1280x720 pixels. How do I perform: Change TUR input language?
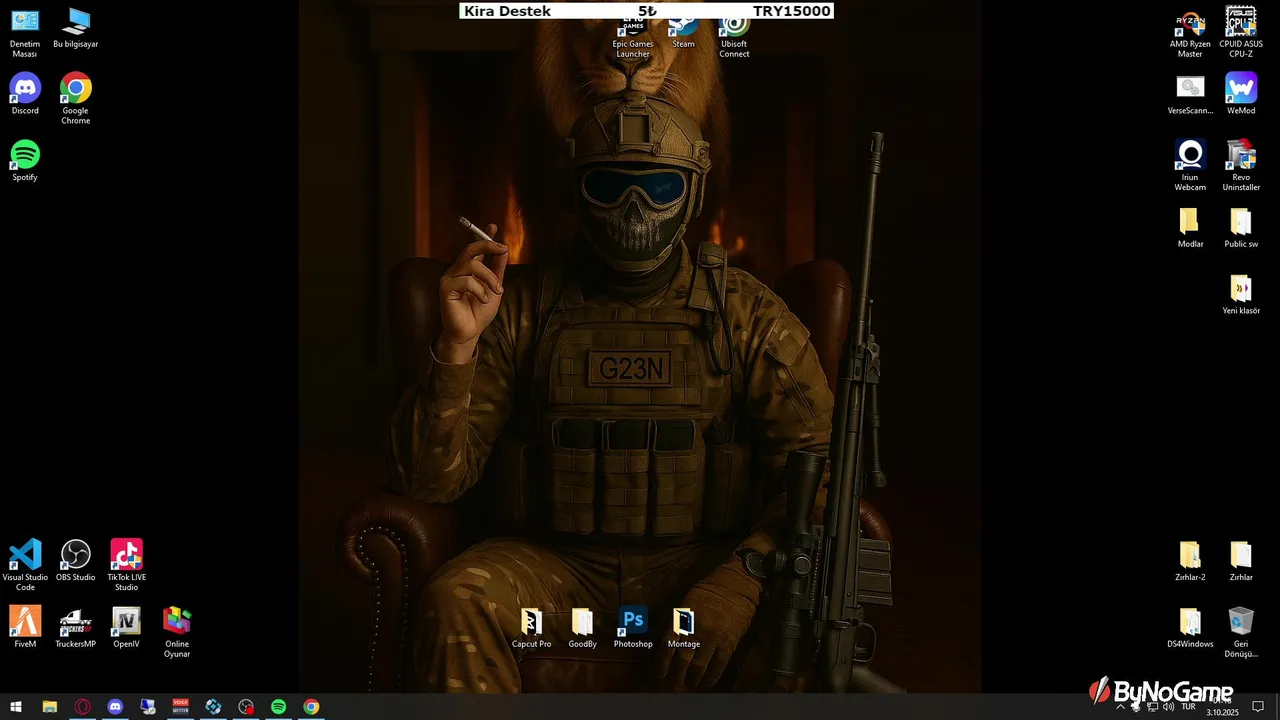tap(1189, 707)
